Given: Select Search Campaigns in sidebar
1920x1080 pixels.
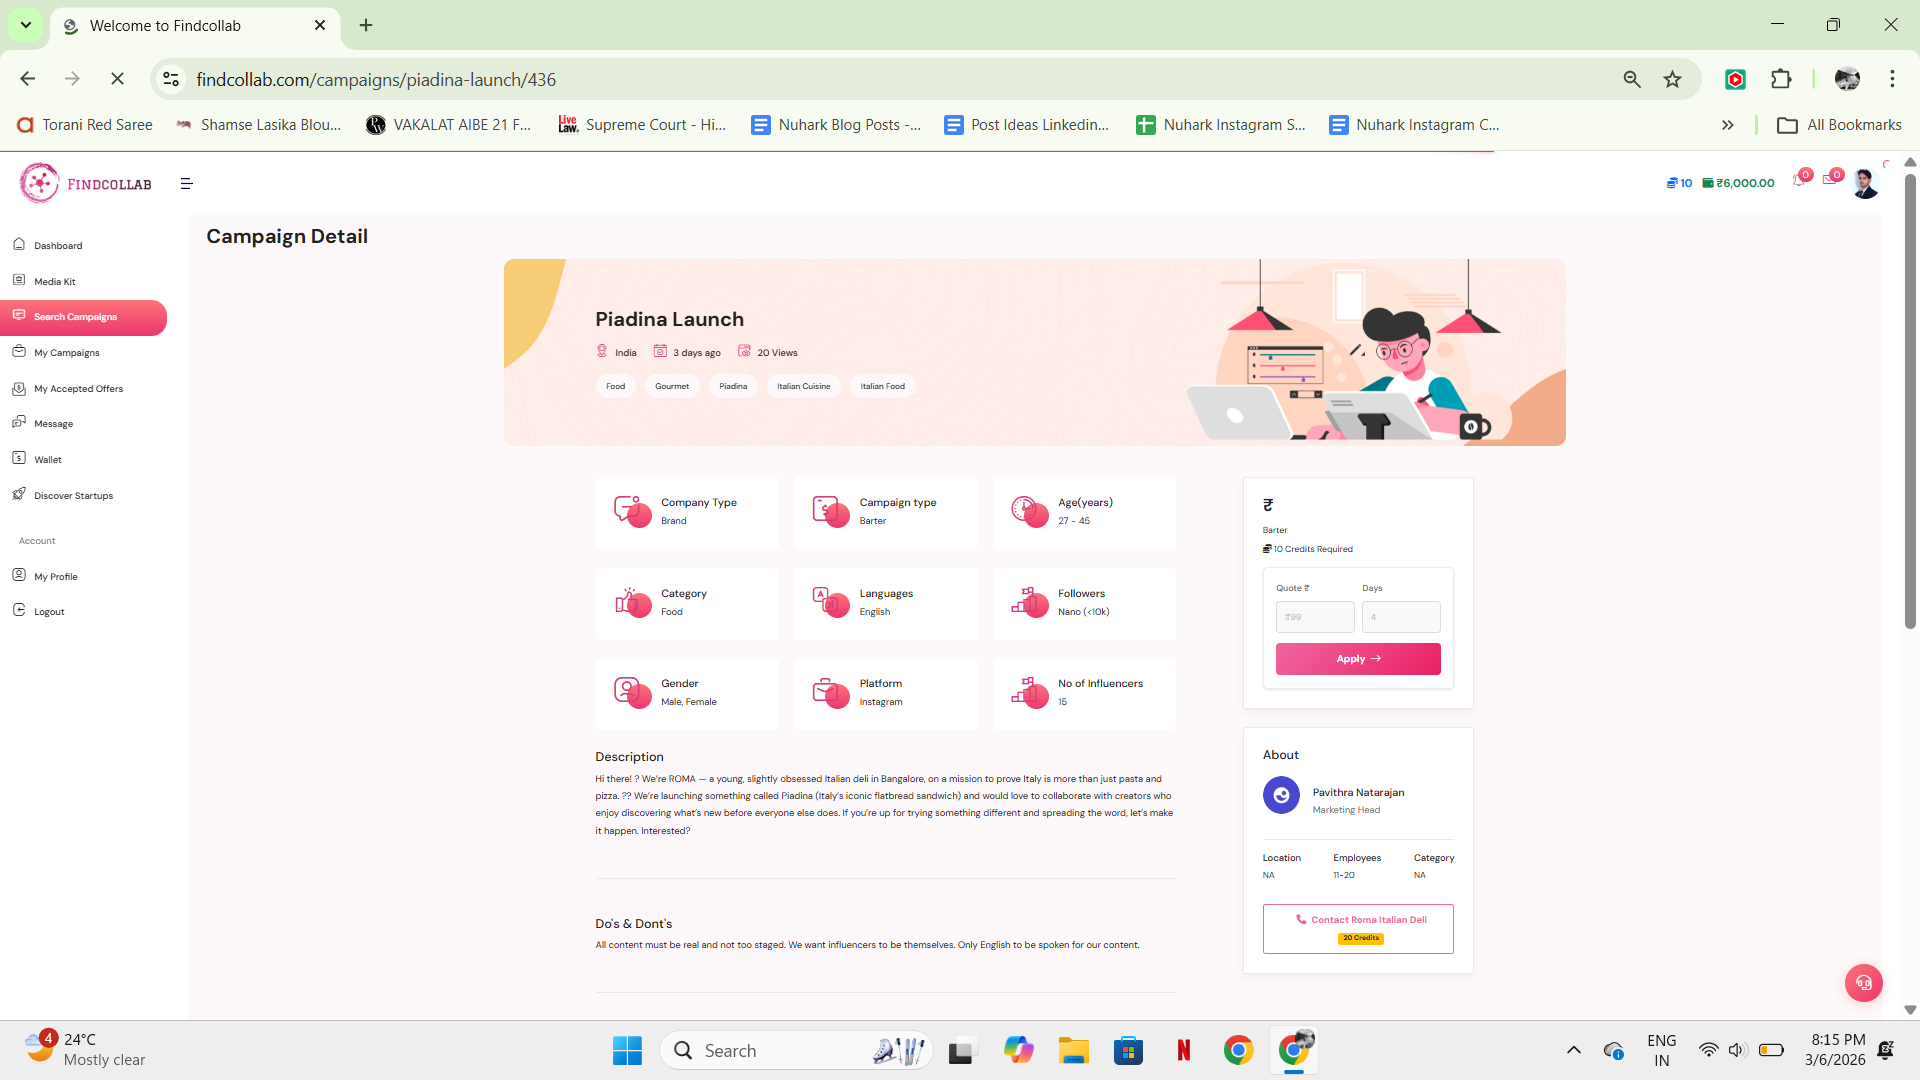Looking at the screenshot, I should click(x=83, y=317).
